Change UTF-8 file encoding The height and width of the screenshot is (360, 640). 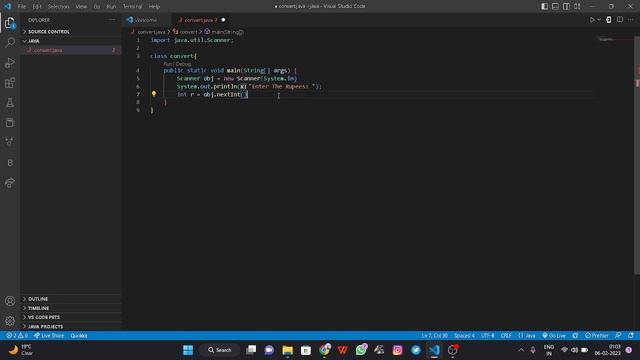pyautogui.click(x=487, y=336)
